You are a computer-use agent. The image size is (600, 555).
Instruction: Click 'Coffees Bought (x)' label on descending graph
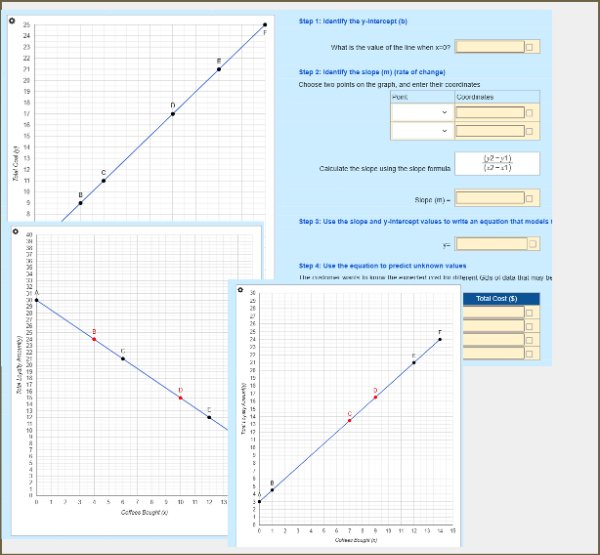click(145, 513)
